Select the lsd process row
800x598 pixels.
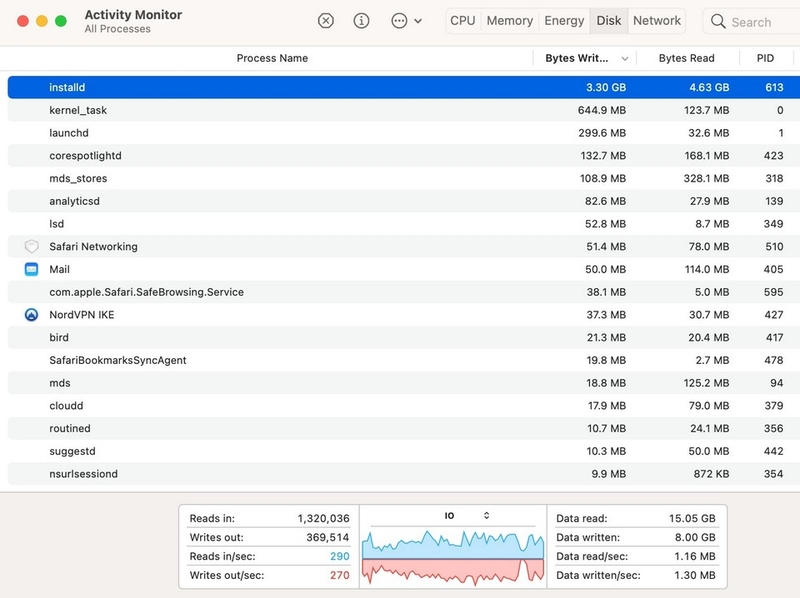click(x=404, y=223)
